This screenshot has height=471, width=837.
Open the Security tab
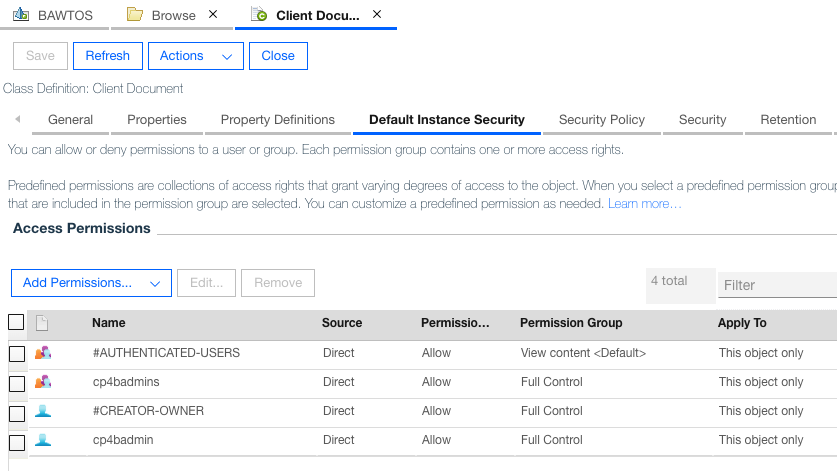(x=702, y=120)
